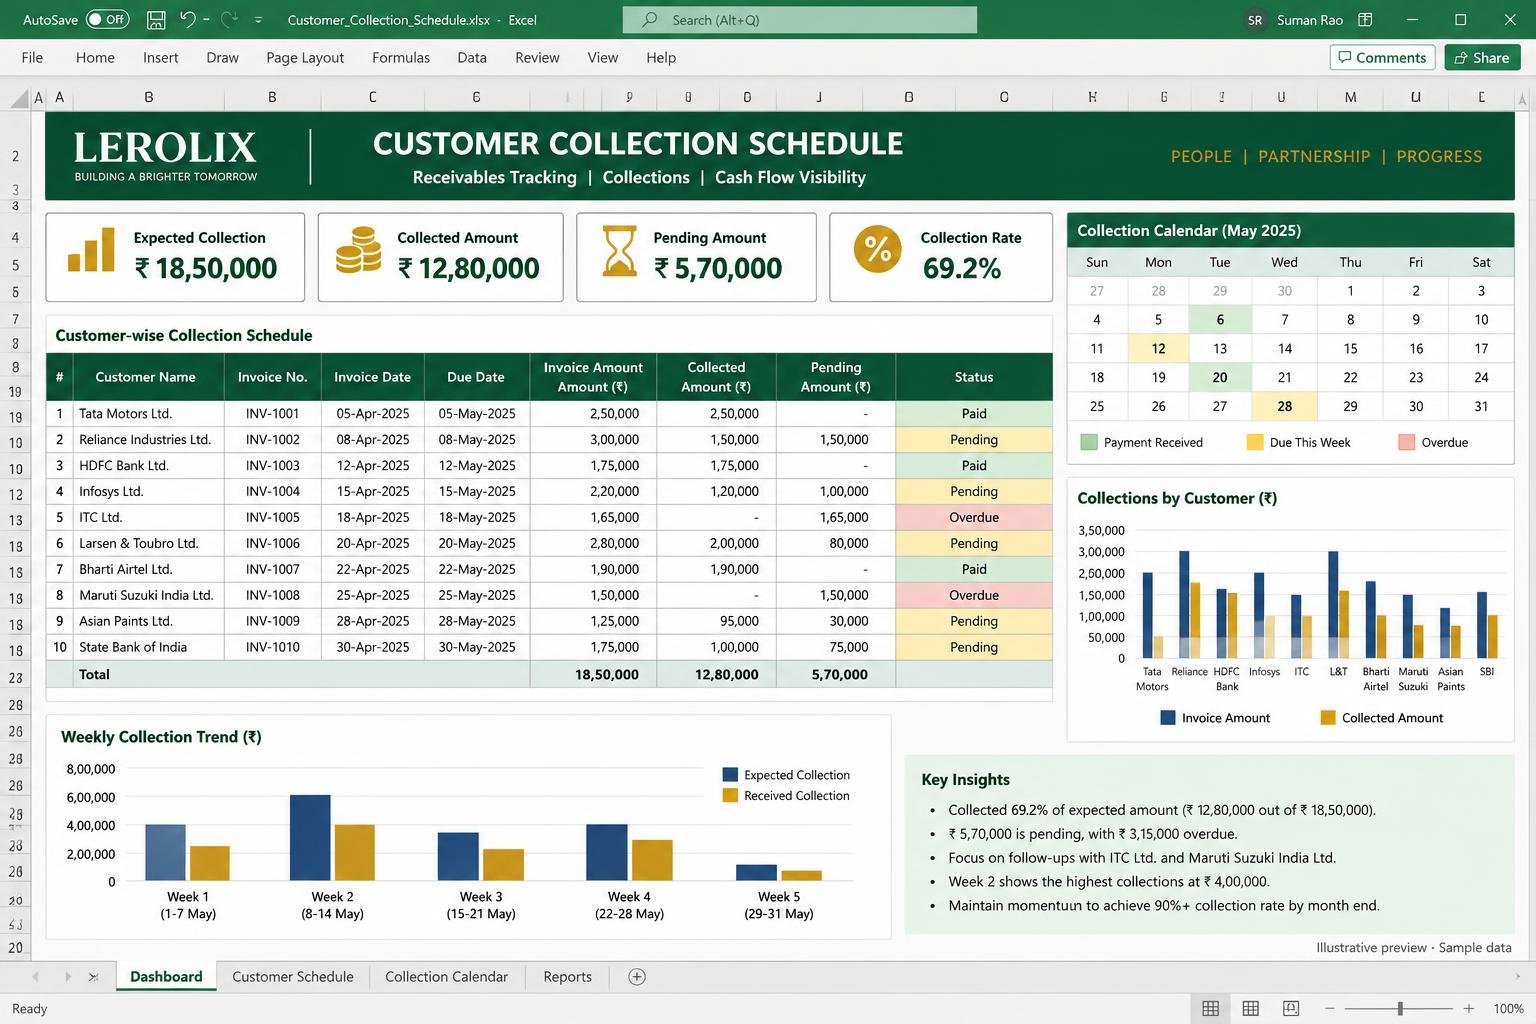This screenshot has height=1024, width=1536.
Task: Click the 69.2% Collection Rate value
Action: tap(962, 268)
